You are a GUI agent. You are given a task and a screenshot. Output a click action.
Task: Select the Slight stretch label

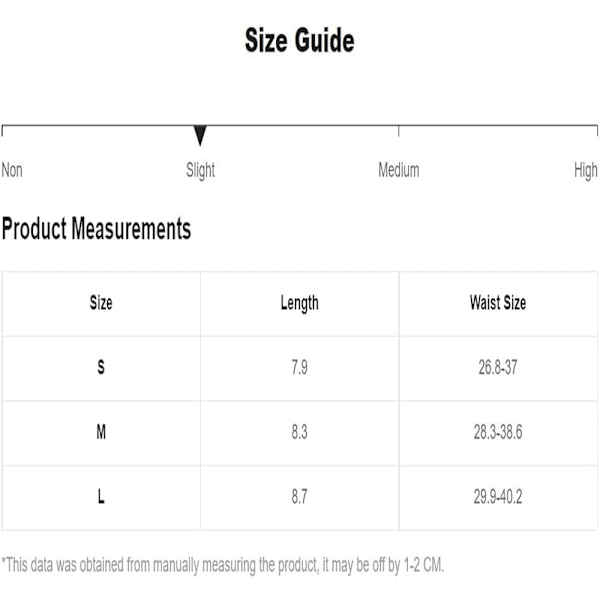pos(200,171)
